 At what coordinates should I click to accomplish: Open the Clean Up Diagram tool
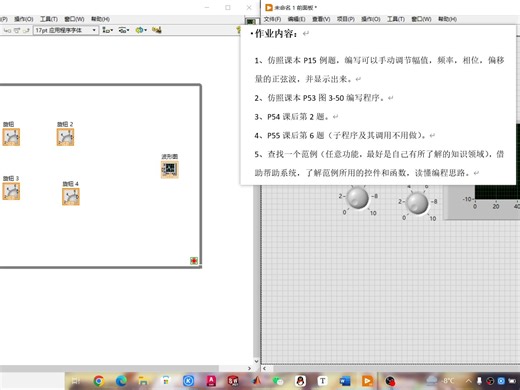coord(156,30)
